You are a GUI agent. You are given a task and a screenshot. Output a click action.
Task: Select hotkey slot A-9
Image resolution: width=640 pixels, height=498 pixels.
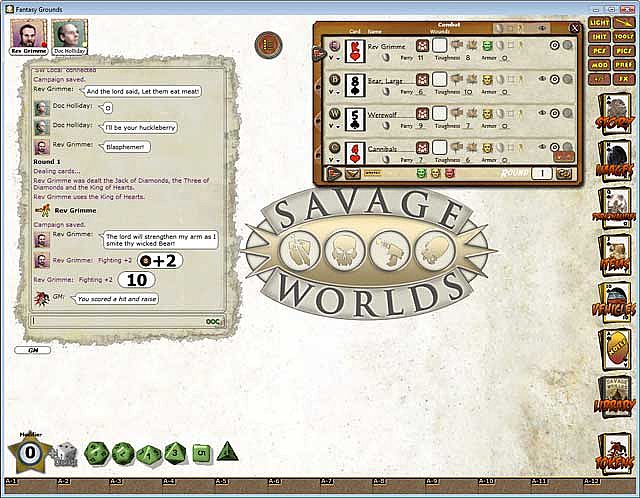point(451,484)
